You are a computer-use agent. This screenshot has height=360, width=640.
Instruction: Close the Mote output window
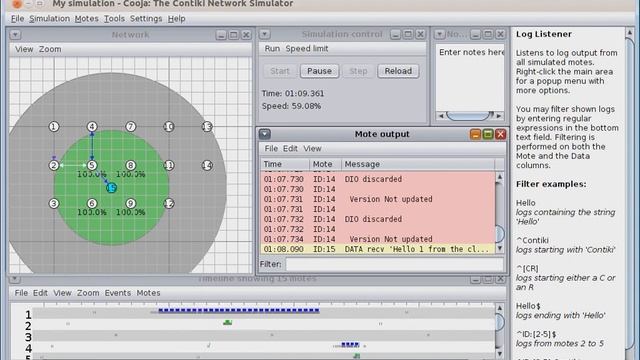tap(500, 134)
